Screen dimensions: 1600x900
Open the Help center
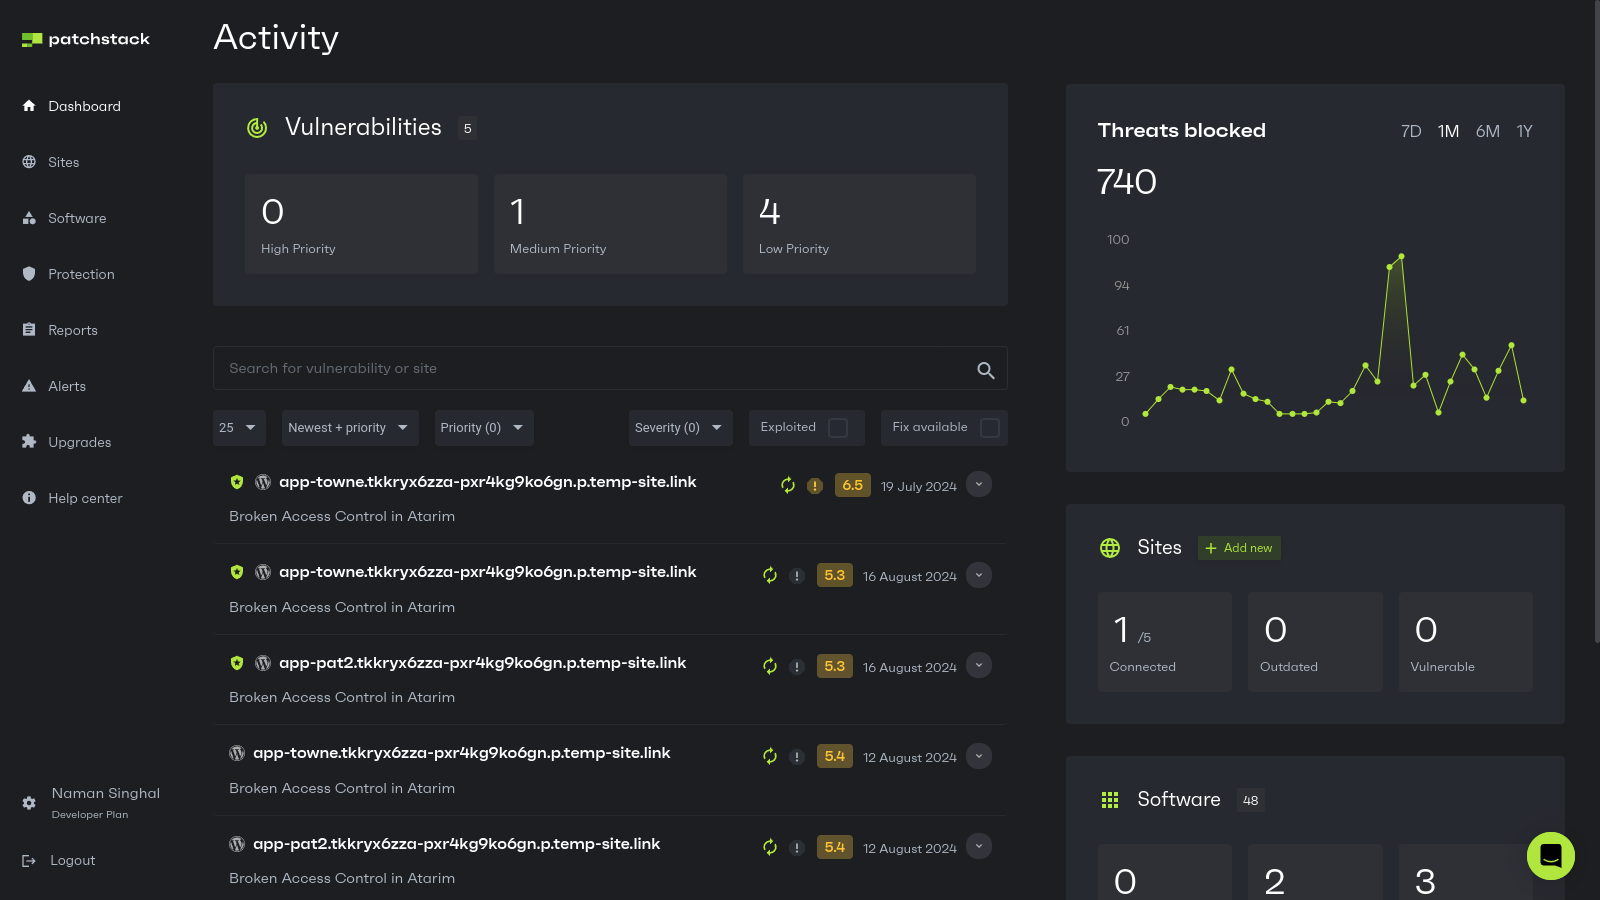pos(85,498)
